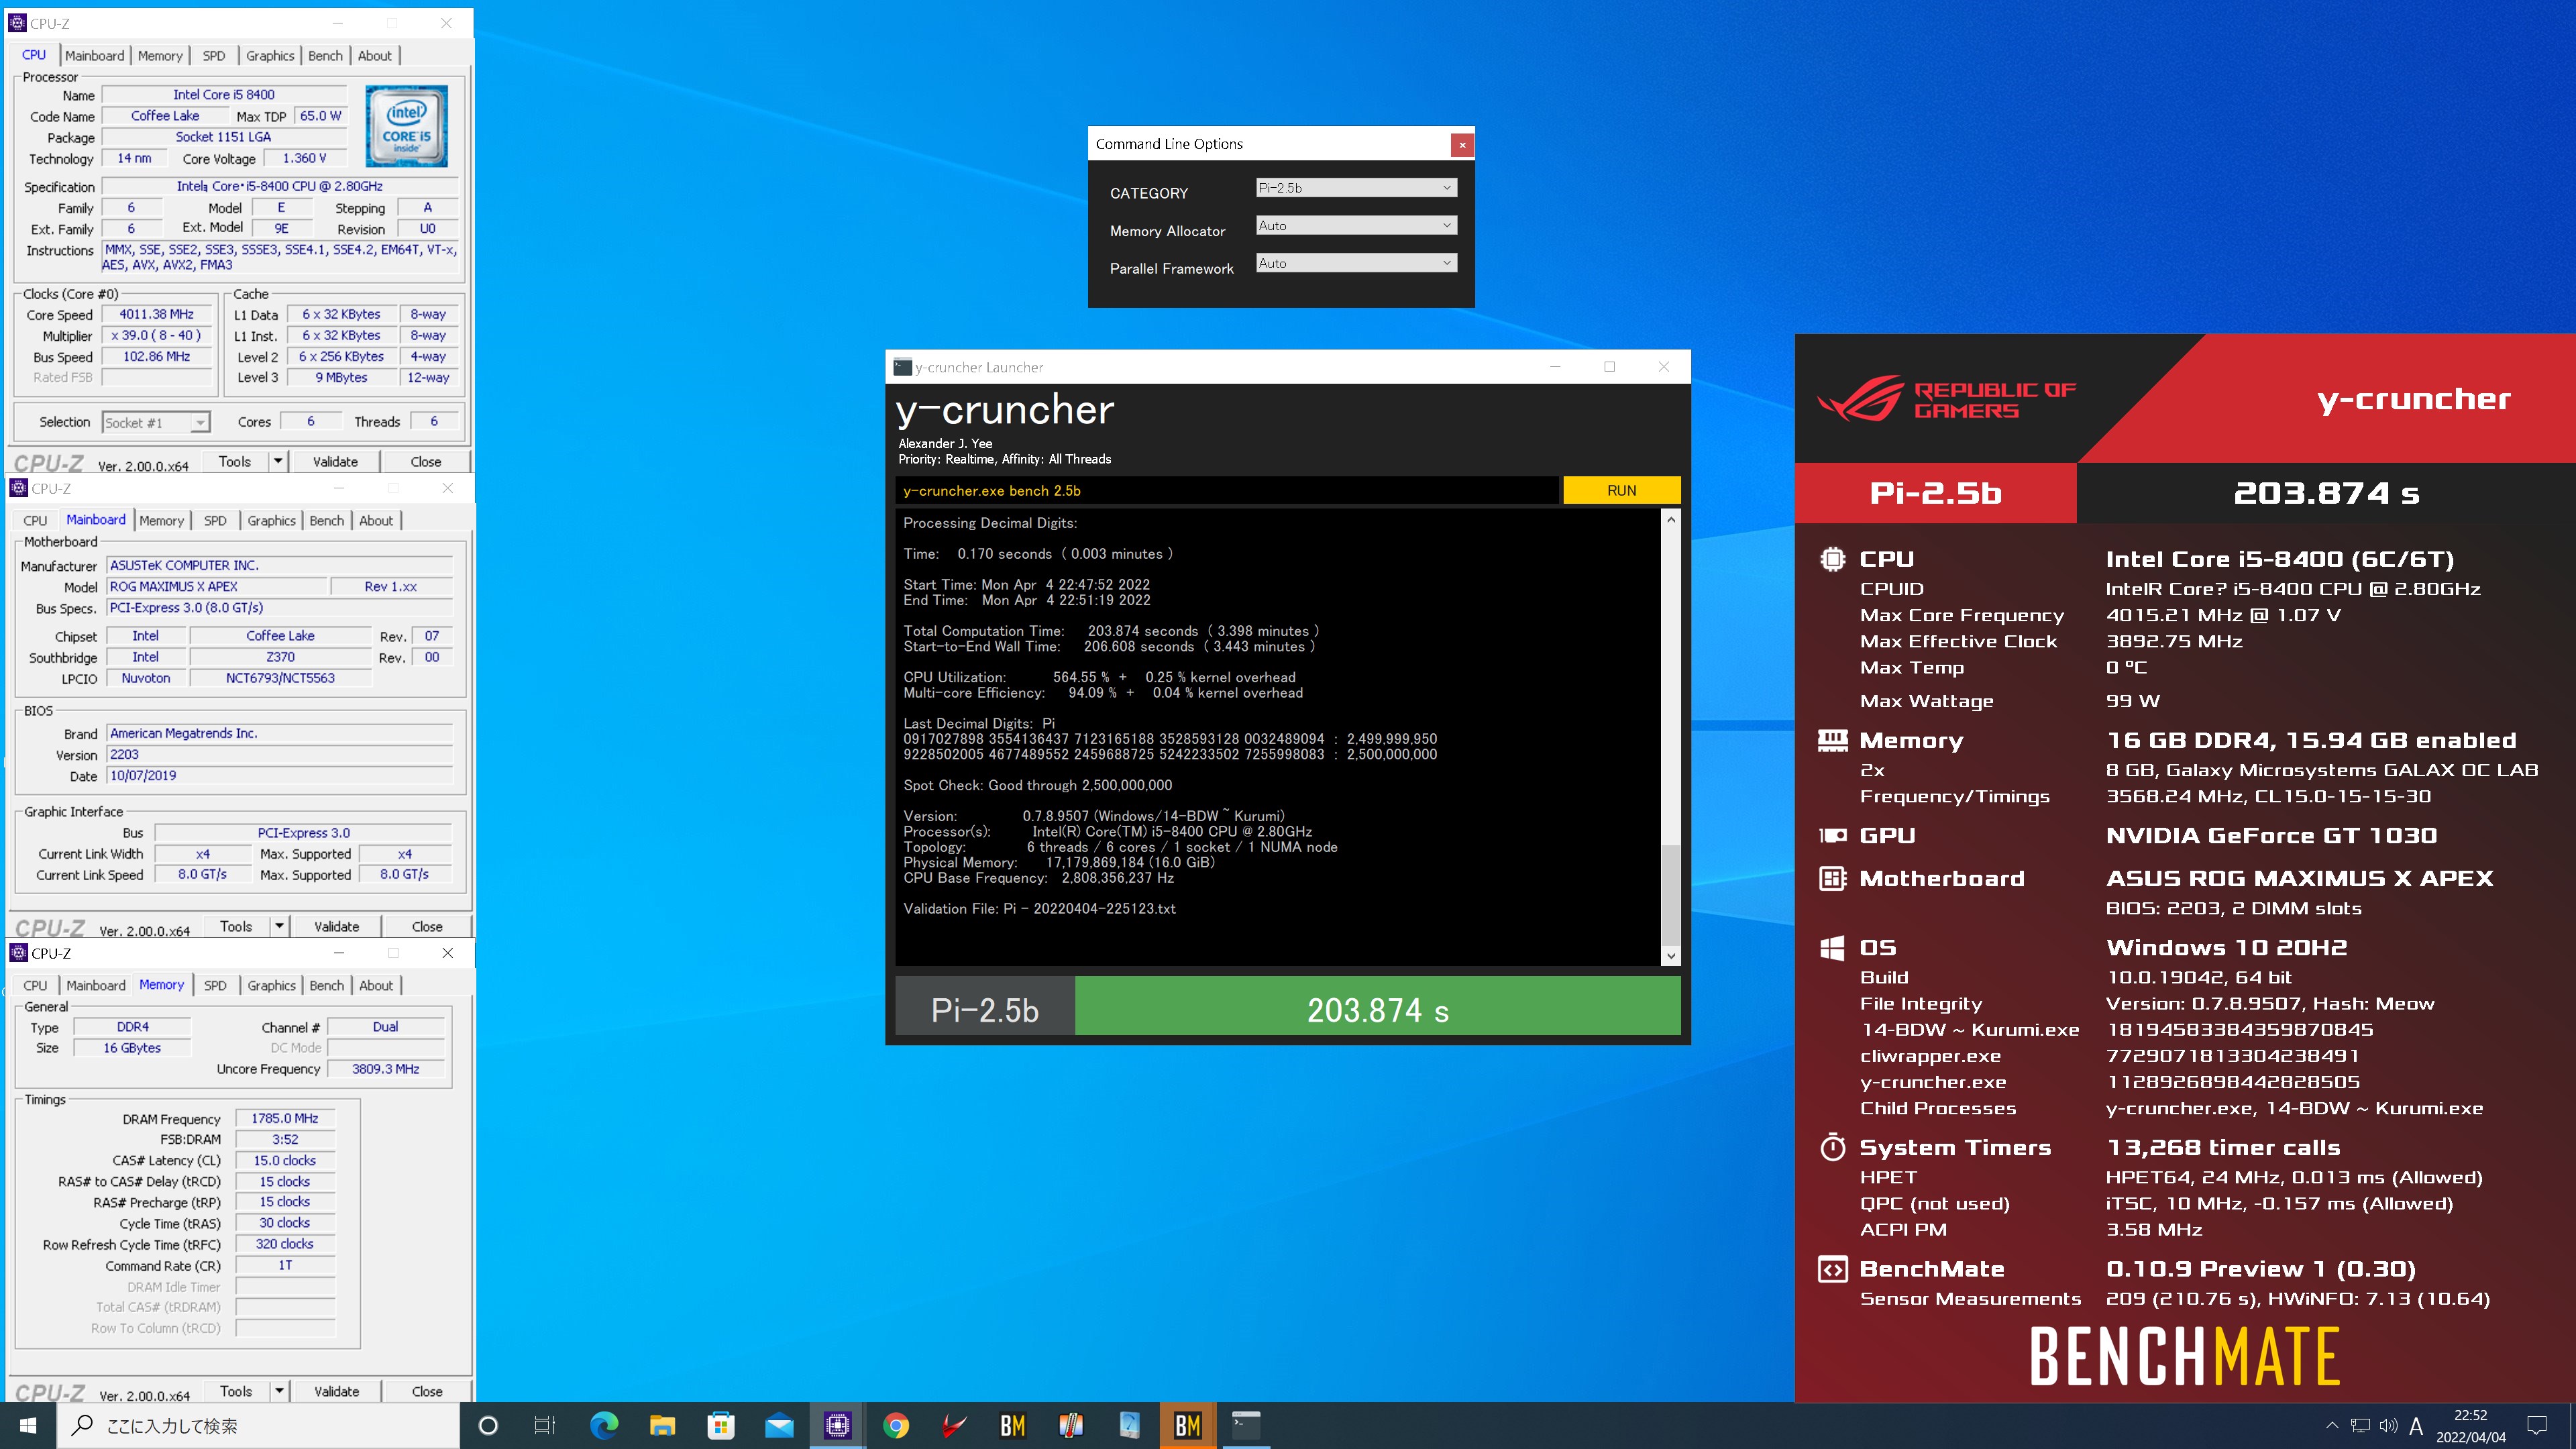Viewport: 2576px width, 1449px height.
Task: Expand Tools arrow in Memory CPU-Z window
Action: click(279, 1392)
